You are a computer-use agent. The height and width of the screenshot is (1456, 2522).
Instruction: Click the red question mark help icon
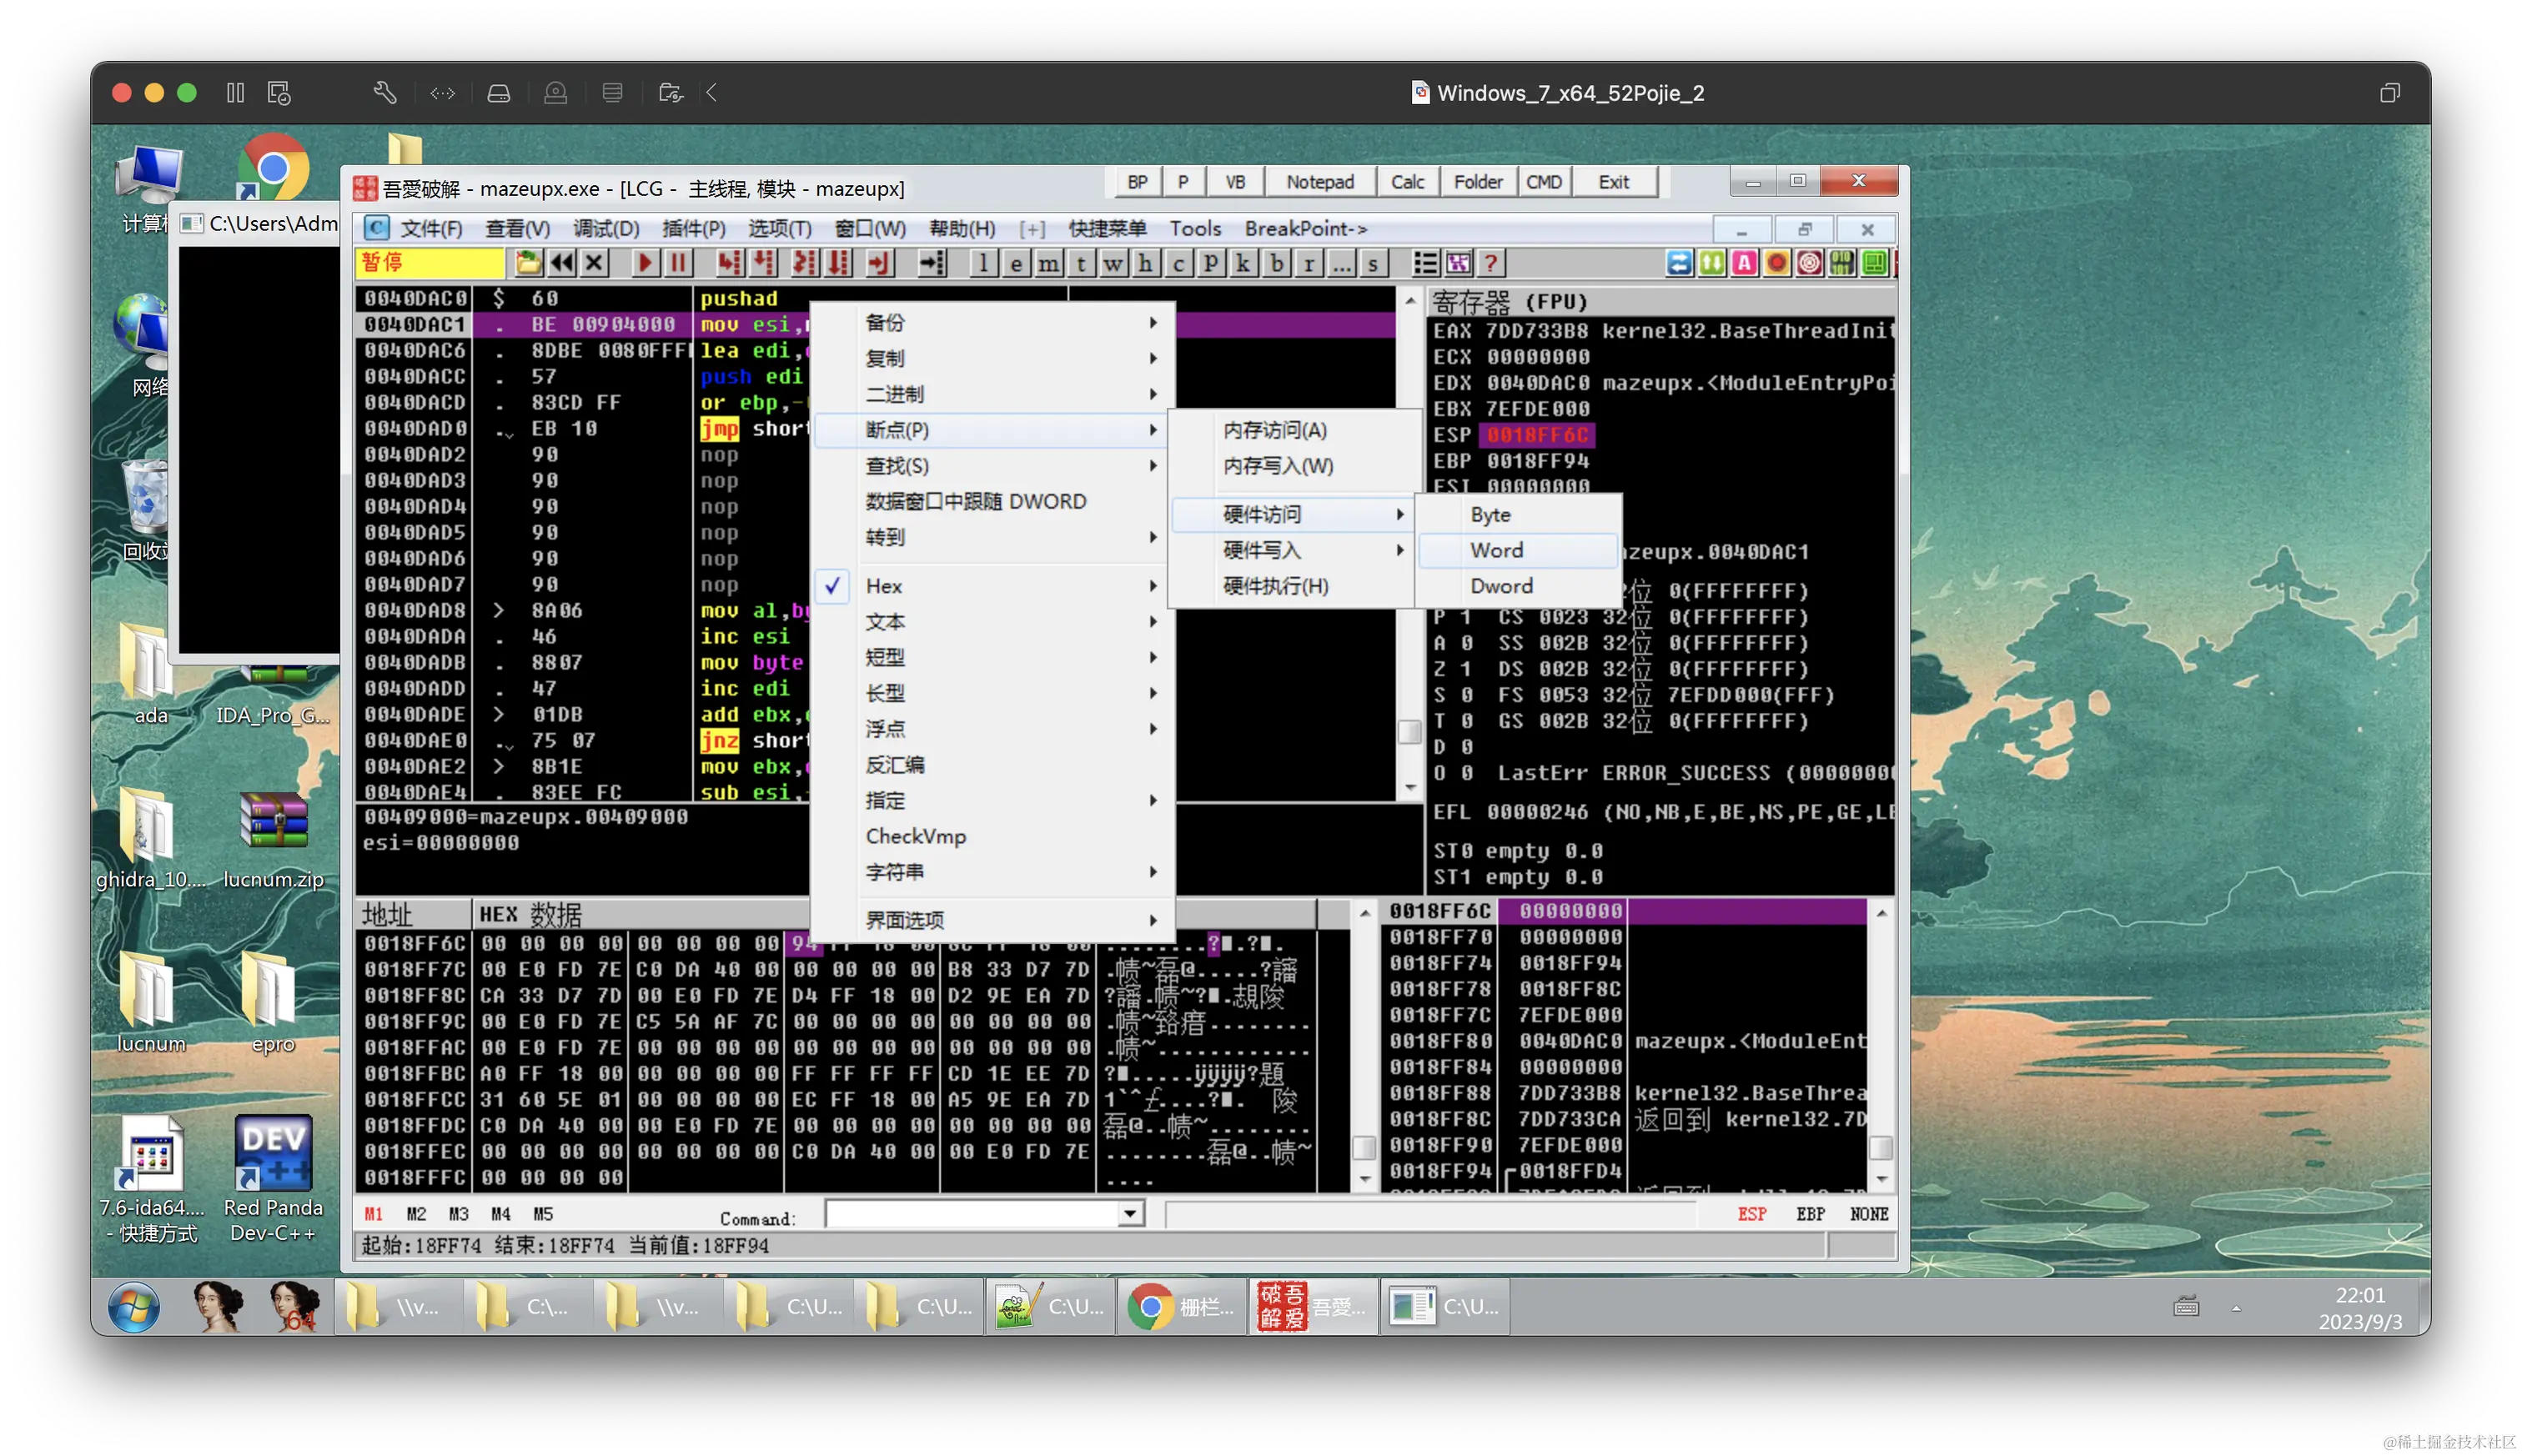coord(1490,263)
